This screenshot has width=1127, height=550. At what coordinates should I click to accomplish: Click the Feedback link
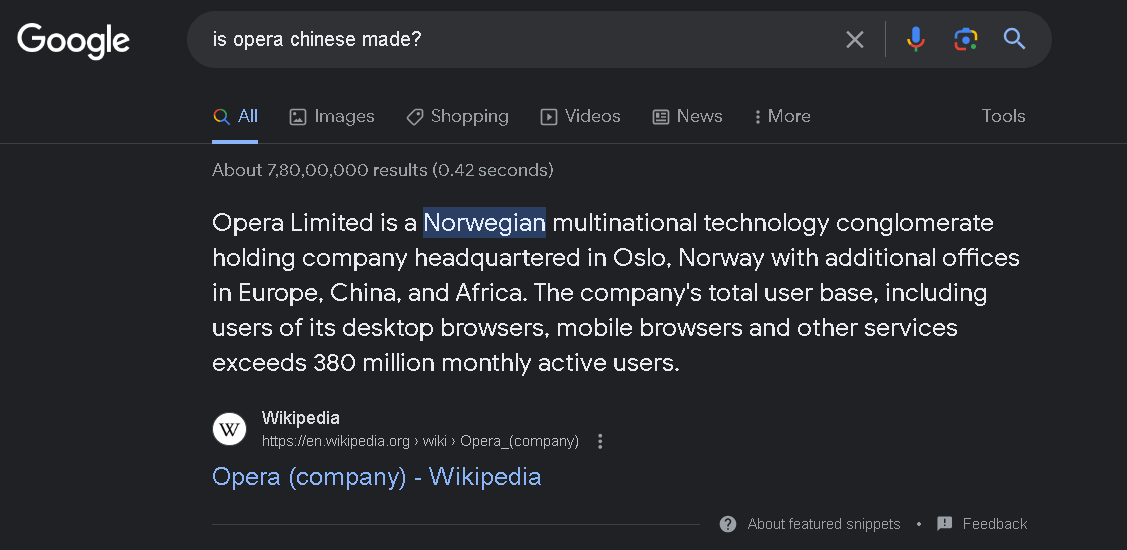994,524
